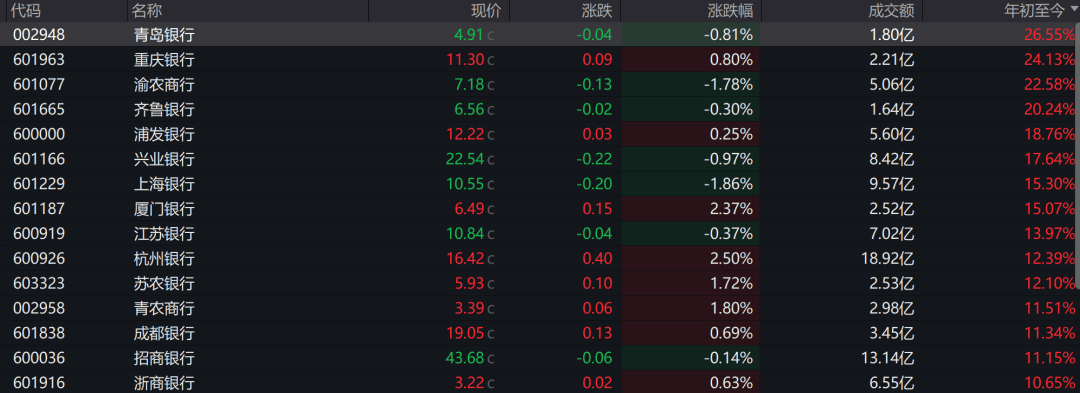Click the 24.13% year-to-date value
The width and height of the screenshot is (1080, 393).
pos(1049,60)
